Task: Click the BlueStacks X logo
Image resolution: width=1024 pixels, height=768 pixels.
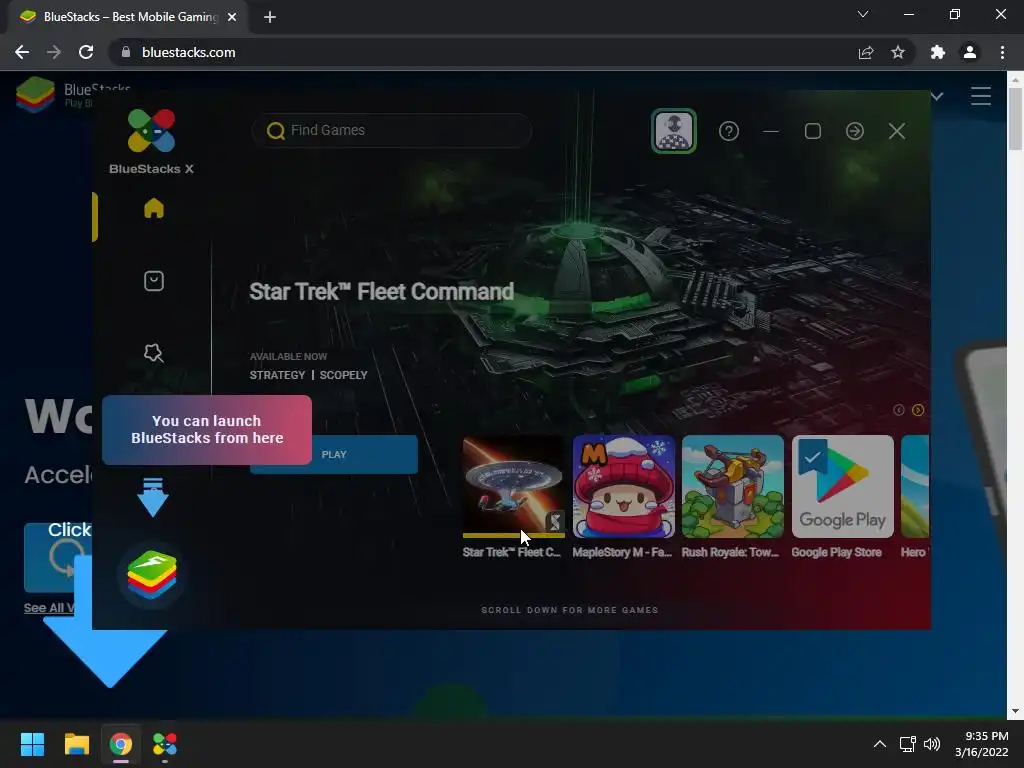Action: [x=152, y=142]
